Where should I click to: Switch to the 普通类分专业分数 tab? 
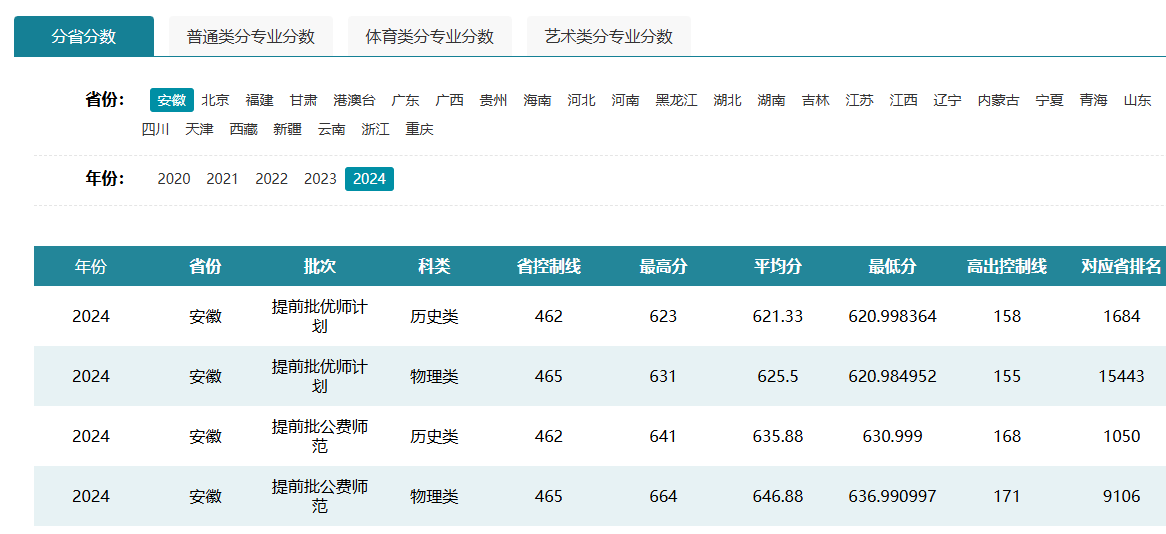point(250,37)
